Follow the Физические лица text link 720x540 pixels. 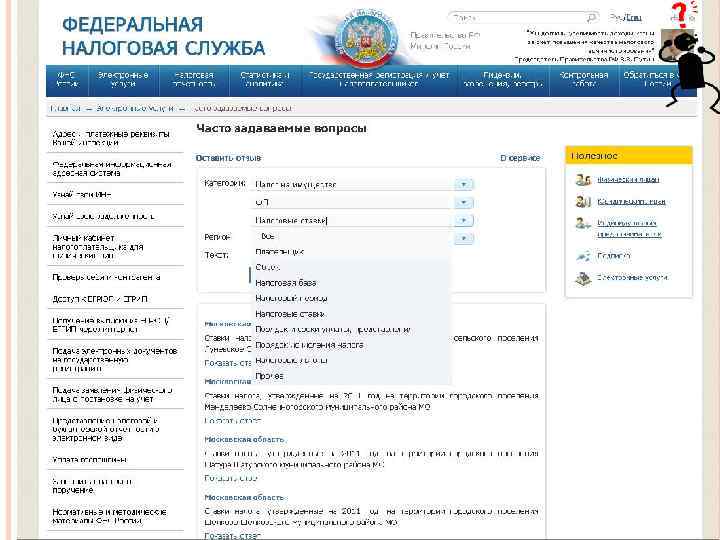tap(628, 180)
